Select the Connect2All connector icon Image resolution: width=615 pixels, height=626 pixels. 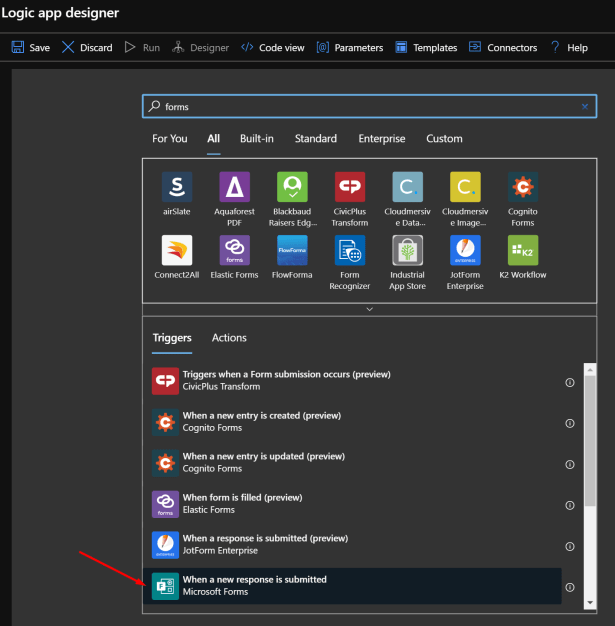click(x=177, y=250)
